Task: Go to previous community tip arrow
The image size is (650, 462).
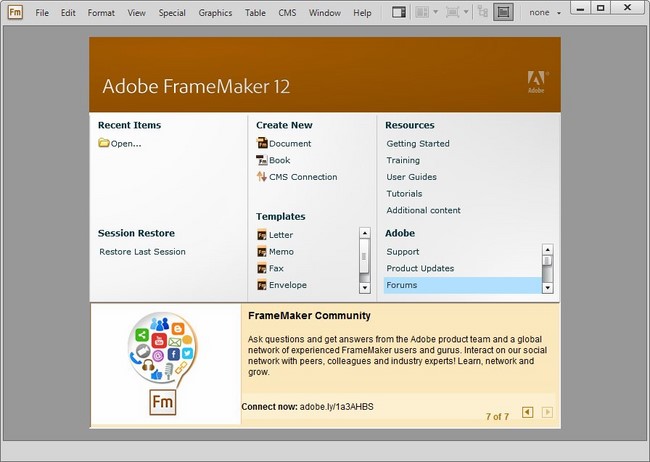Action: click(528, 412)
